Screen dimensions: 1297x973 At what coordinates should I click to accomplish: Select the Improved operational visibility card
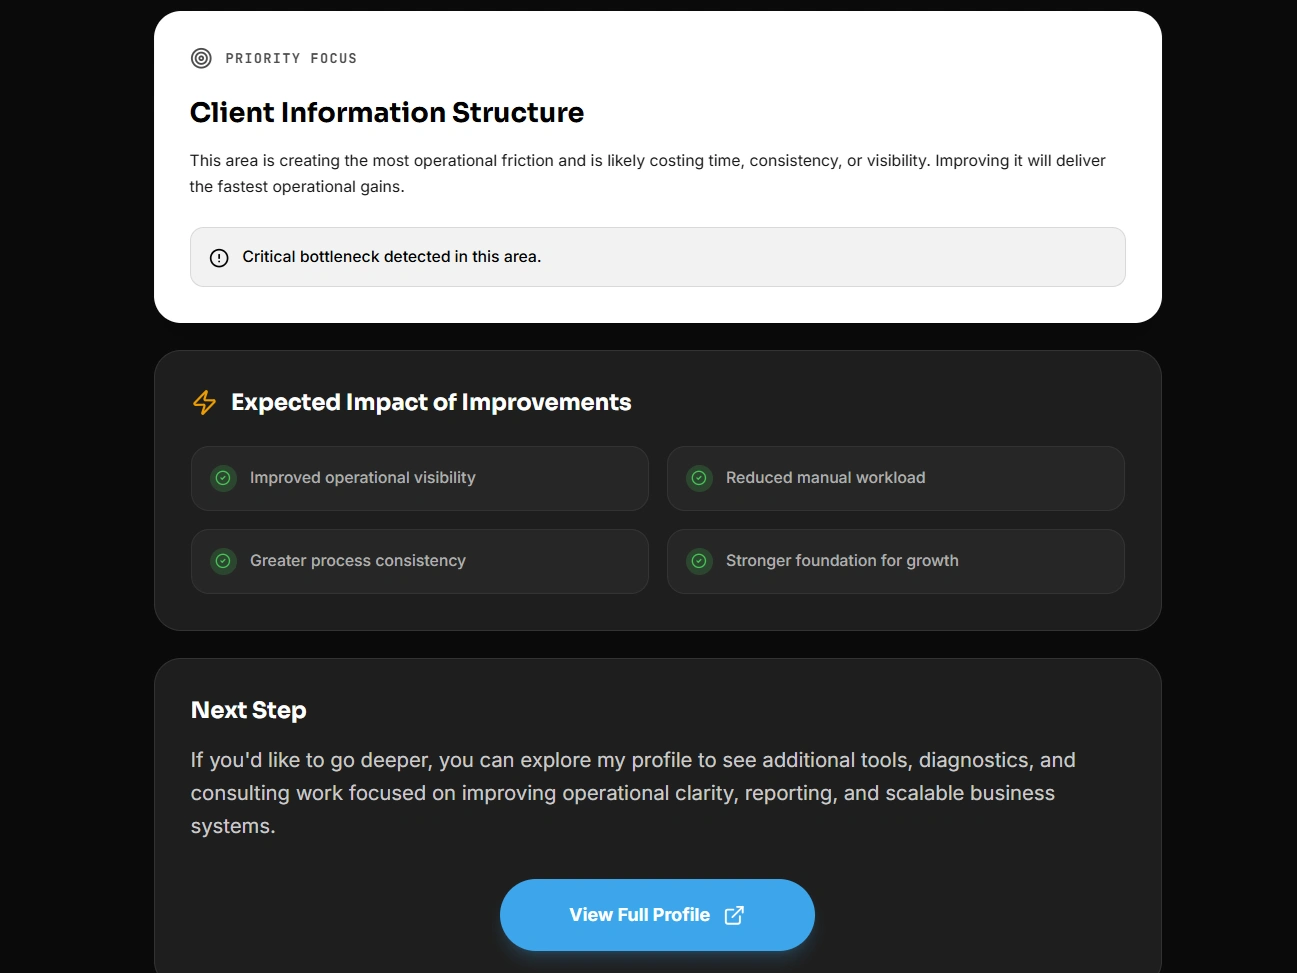(x=420, y=478)
